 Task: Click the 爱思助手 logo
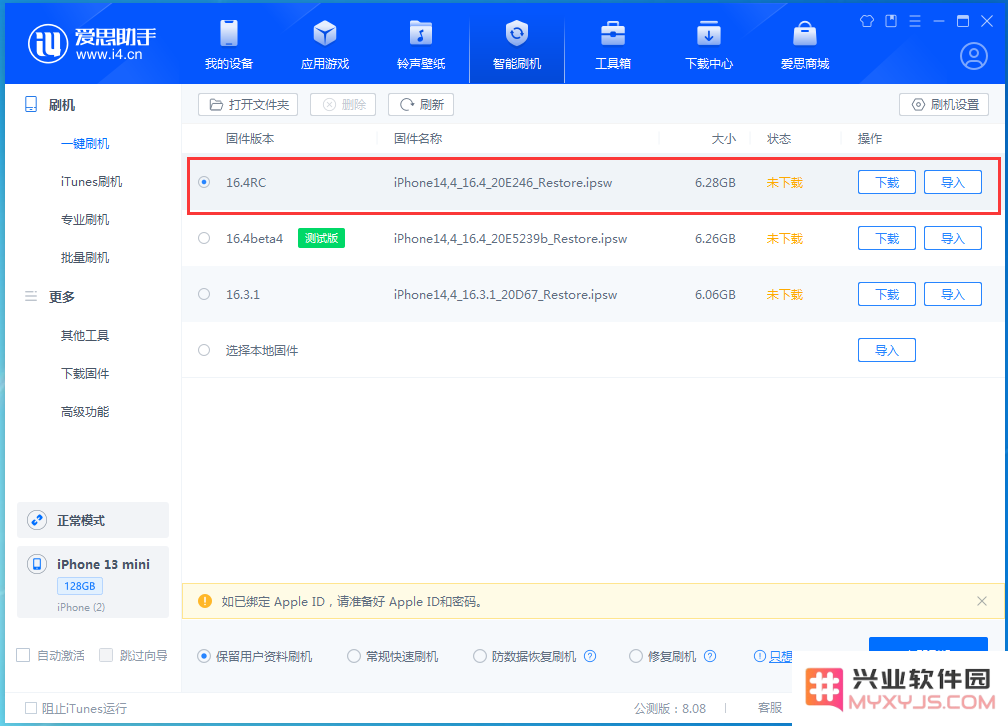92,44
